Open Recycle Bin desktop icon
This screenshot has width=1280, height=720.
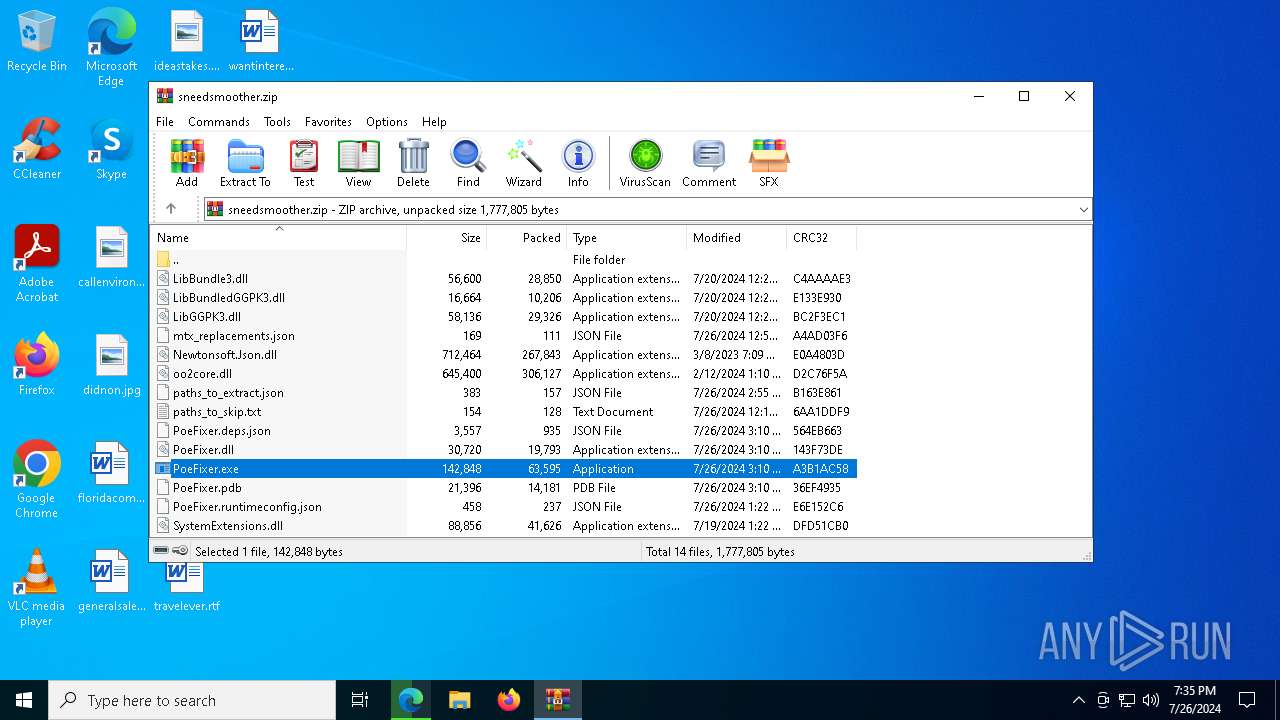point(37,42)
